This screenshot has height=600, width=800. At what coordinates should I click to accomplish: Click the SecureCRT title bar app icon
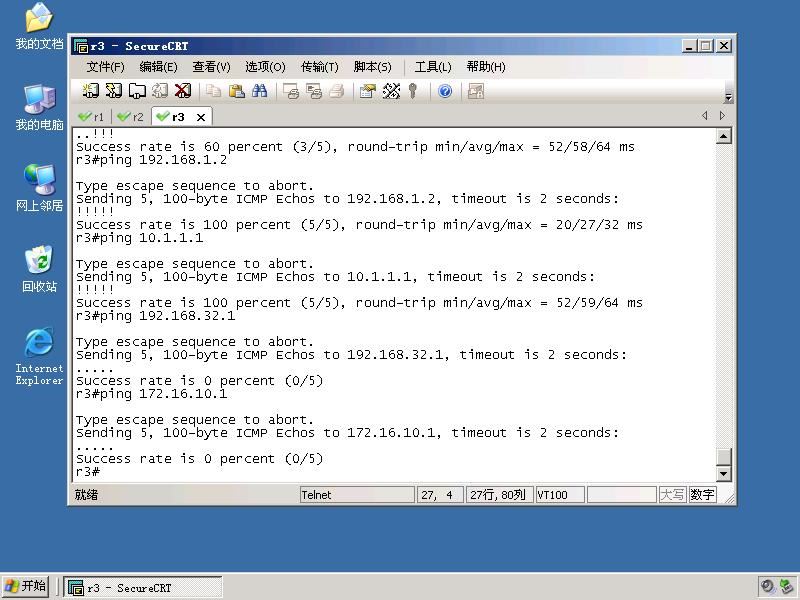pyautogui.click(x=81, y=46)
